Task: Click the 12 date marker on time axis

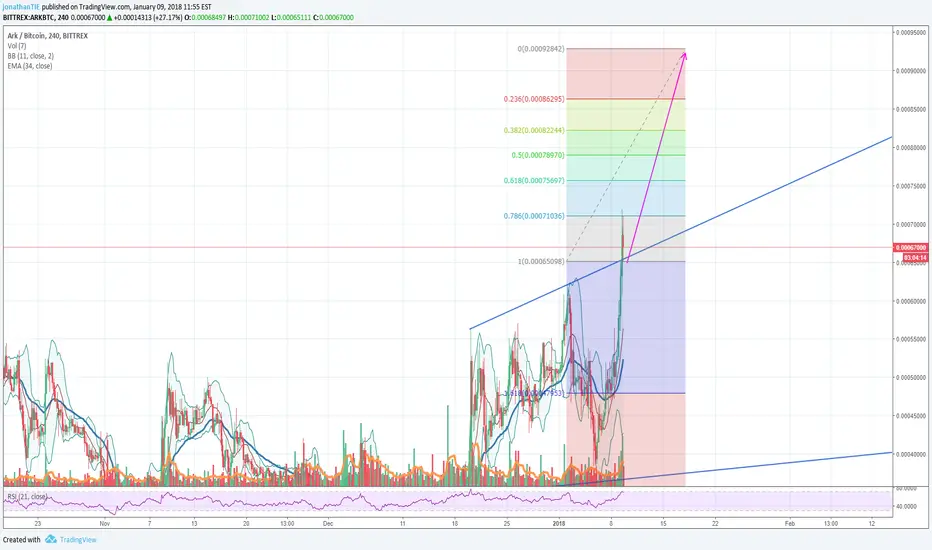Action: coord(871,524)
